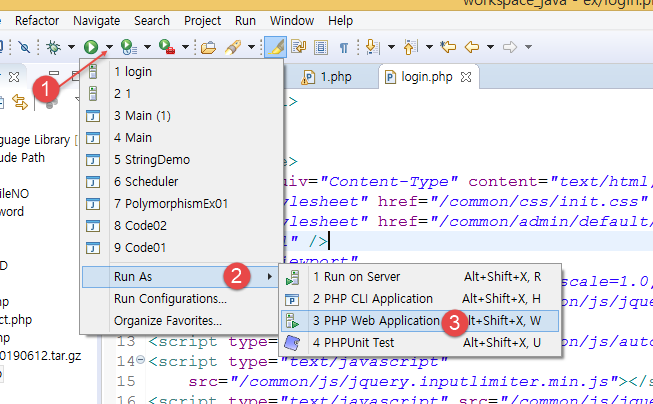This screenshot has height=404, width=653.
Task: Open the Previous Annotation dropdown arrow
Action: coord(429,47)
